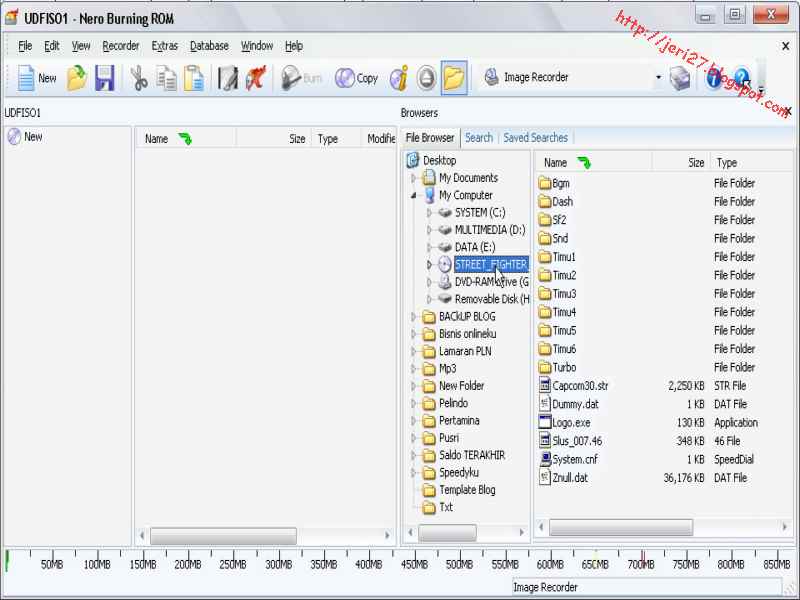800x600 pixels.
Task: Select the STREET_FIGHTER drive in the tree
Action: pyautogui.click(x=491, y=265)
